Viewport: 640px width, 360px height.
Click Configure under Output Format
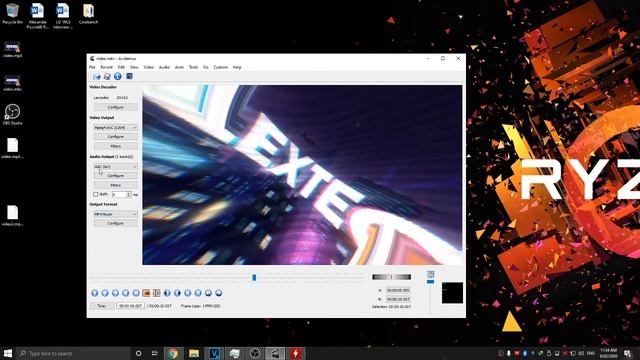116,223
